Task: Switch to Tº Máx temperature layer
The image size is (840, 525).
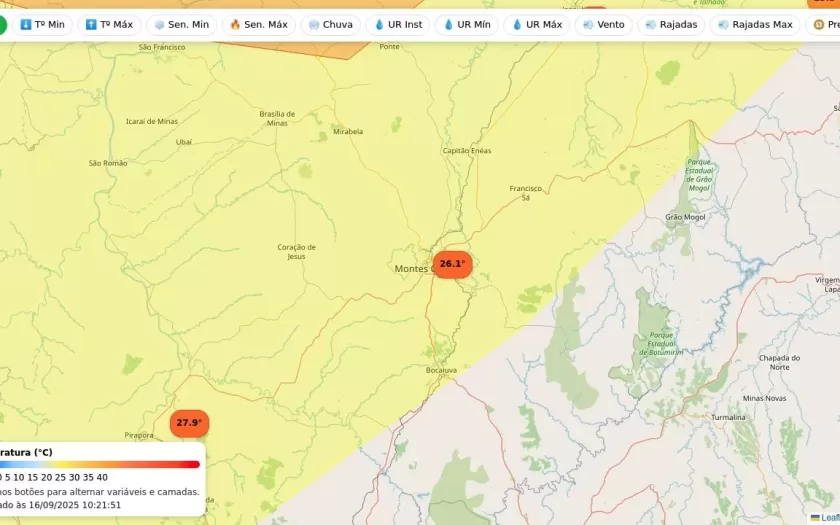Action: coord(109,25)
